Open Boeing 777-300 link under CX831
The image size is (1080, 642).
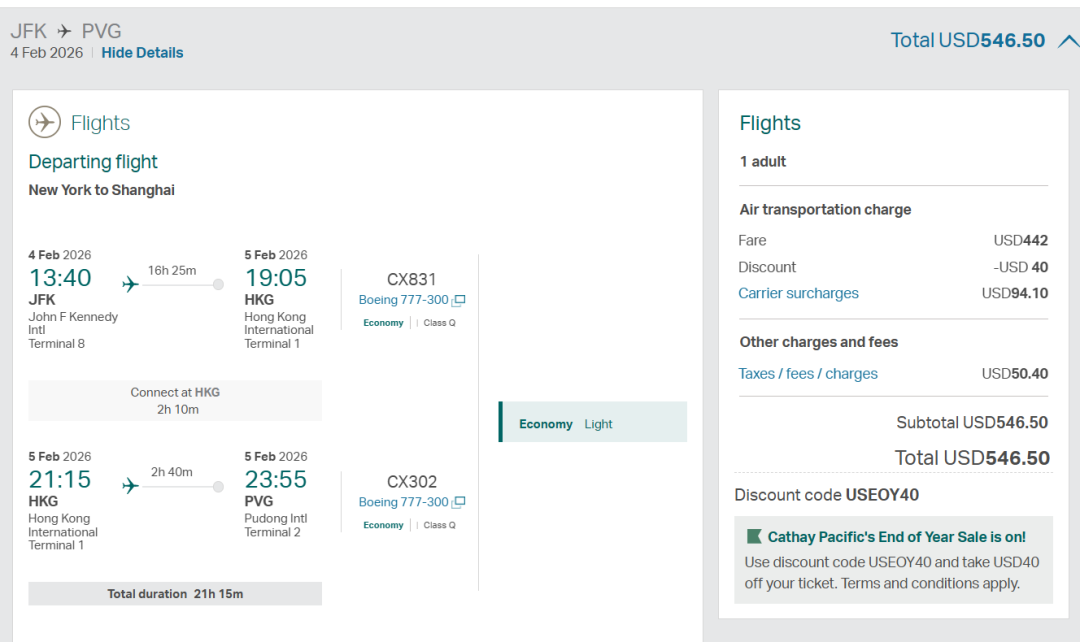[x=403, y=300]
